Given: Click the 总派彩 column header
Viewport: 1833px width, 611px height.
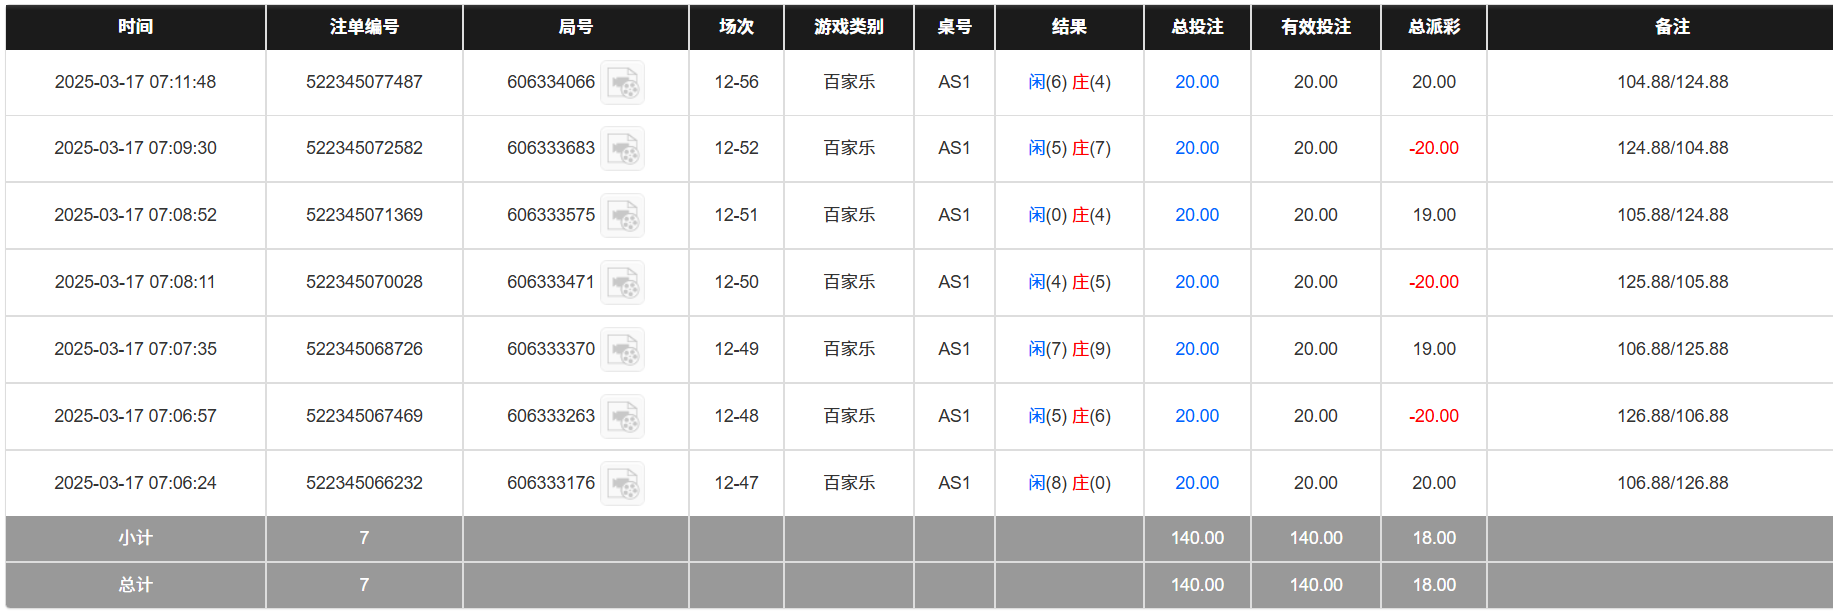Looking at the screenshot, I should pyautogui.click(x=1433, y=27).
